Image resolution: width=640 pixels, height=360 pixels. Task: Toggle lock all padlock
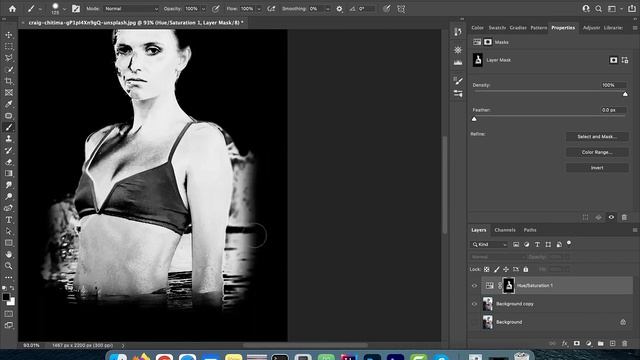point(526,269)
